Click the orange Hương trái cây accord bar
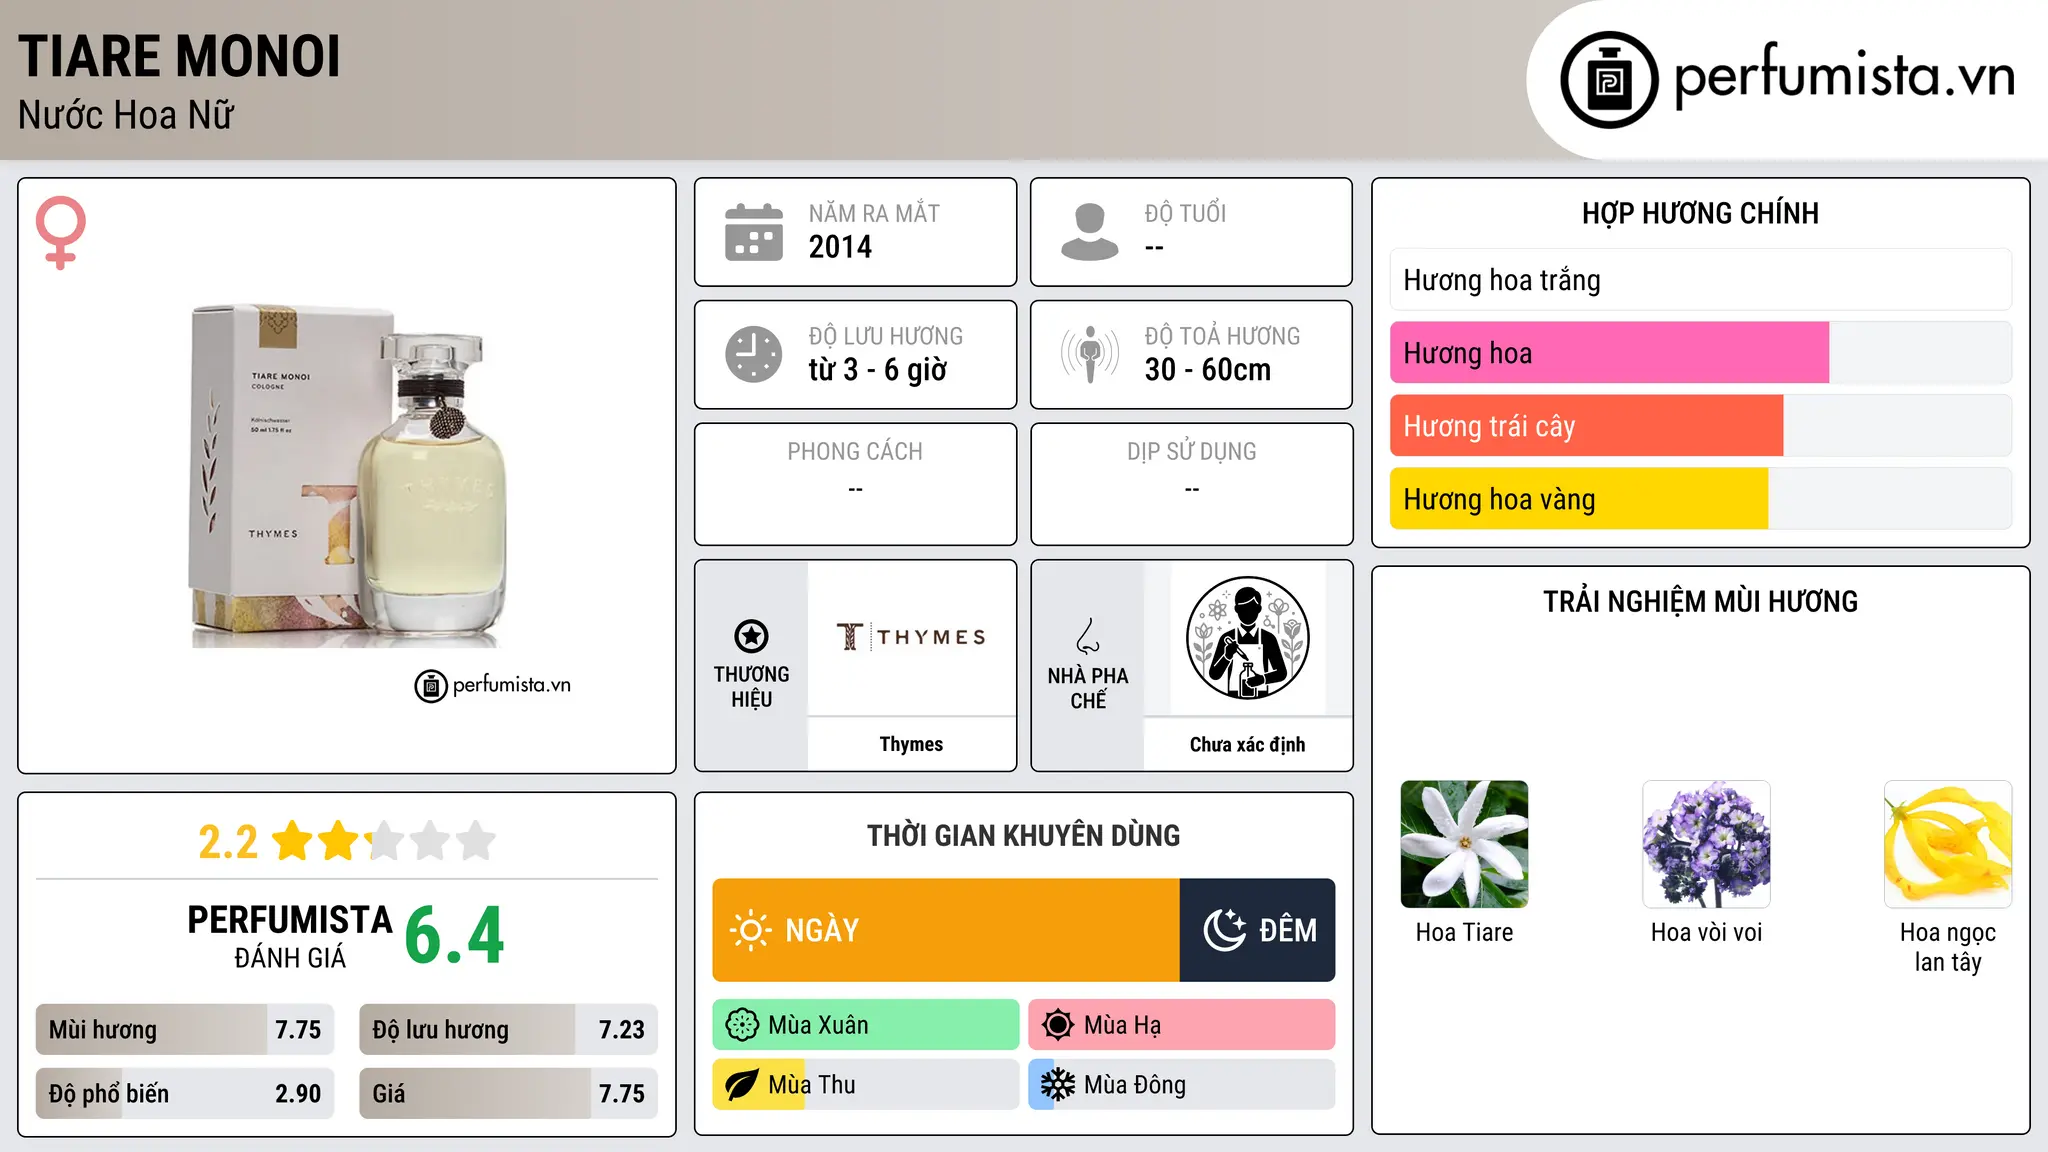 pos(1700,426)
